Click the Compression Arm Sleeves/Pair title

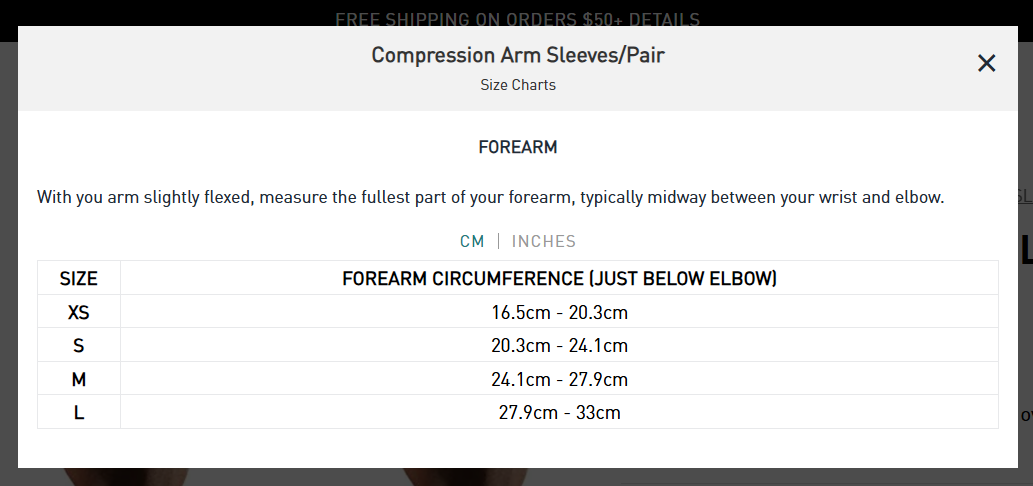(518, 55)
